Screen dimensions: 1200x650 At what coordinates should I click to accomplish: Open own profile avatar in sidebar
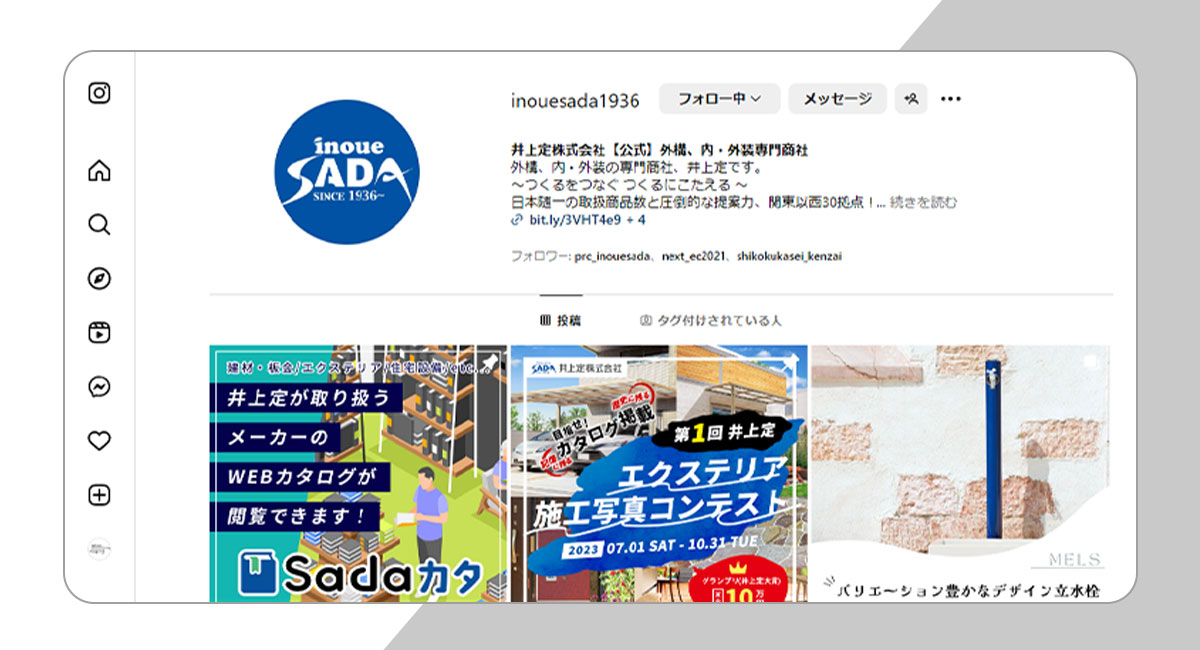pos(99,548)
